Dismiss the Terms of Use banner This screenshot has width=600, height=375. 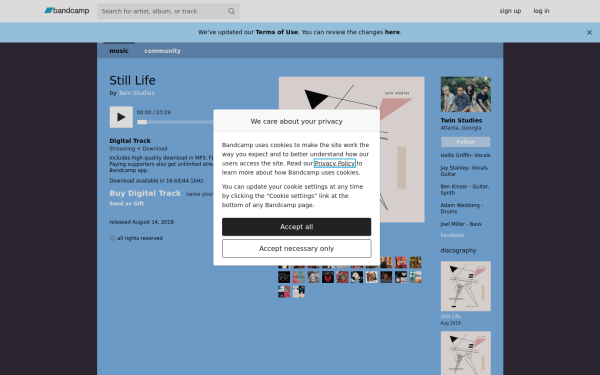589,33
